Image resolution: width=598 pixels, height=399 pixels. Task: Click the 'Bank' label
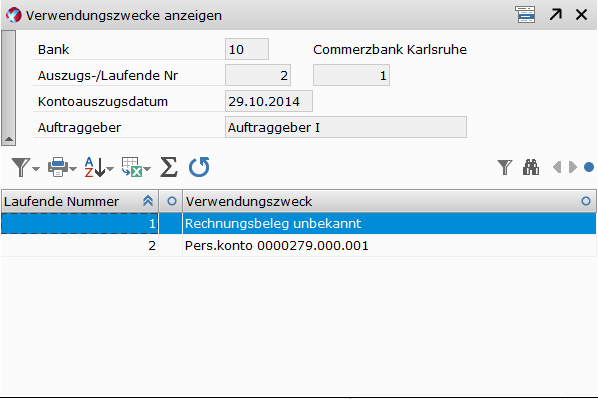[53, 49]
